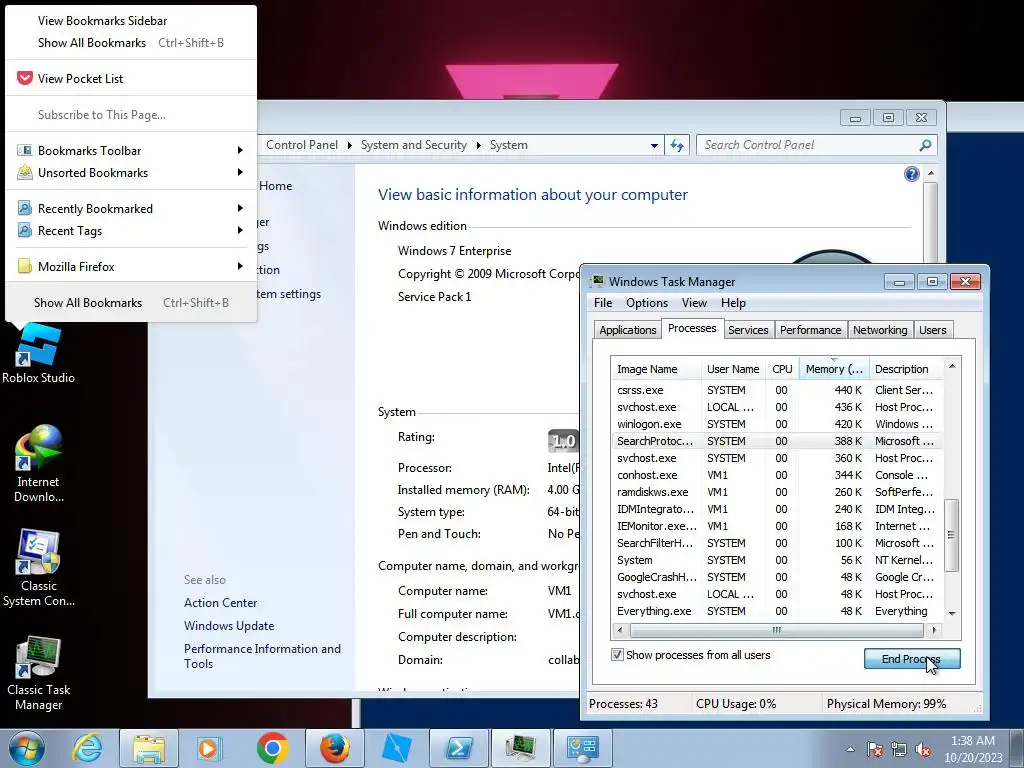Click the Windows Start orb
This screenshot has height=768, width=1024.
coord(27,748)
